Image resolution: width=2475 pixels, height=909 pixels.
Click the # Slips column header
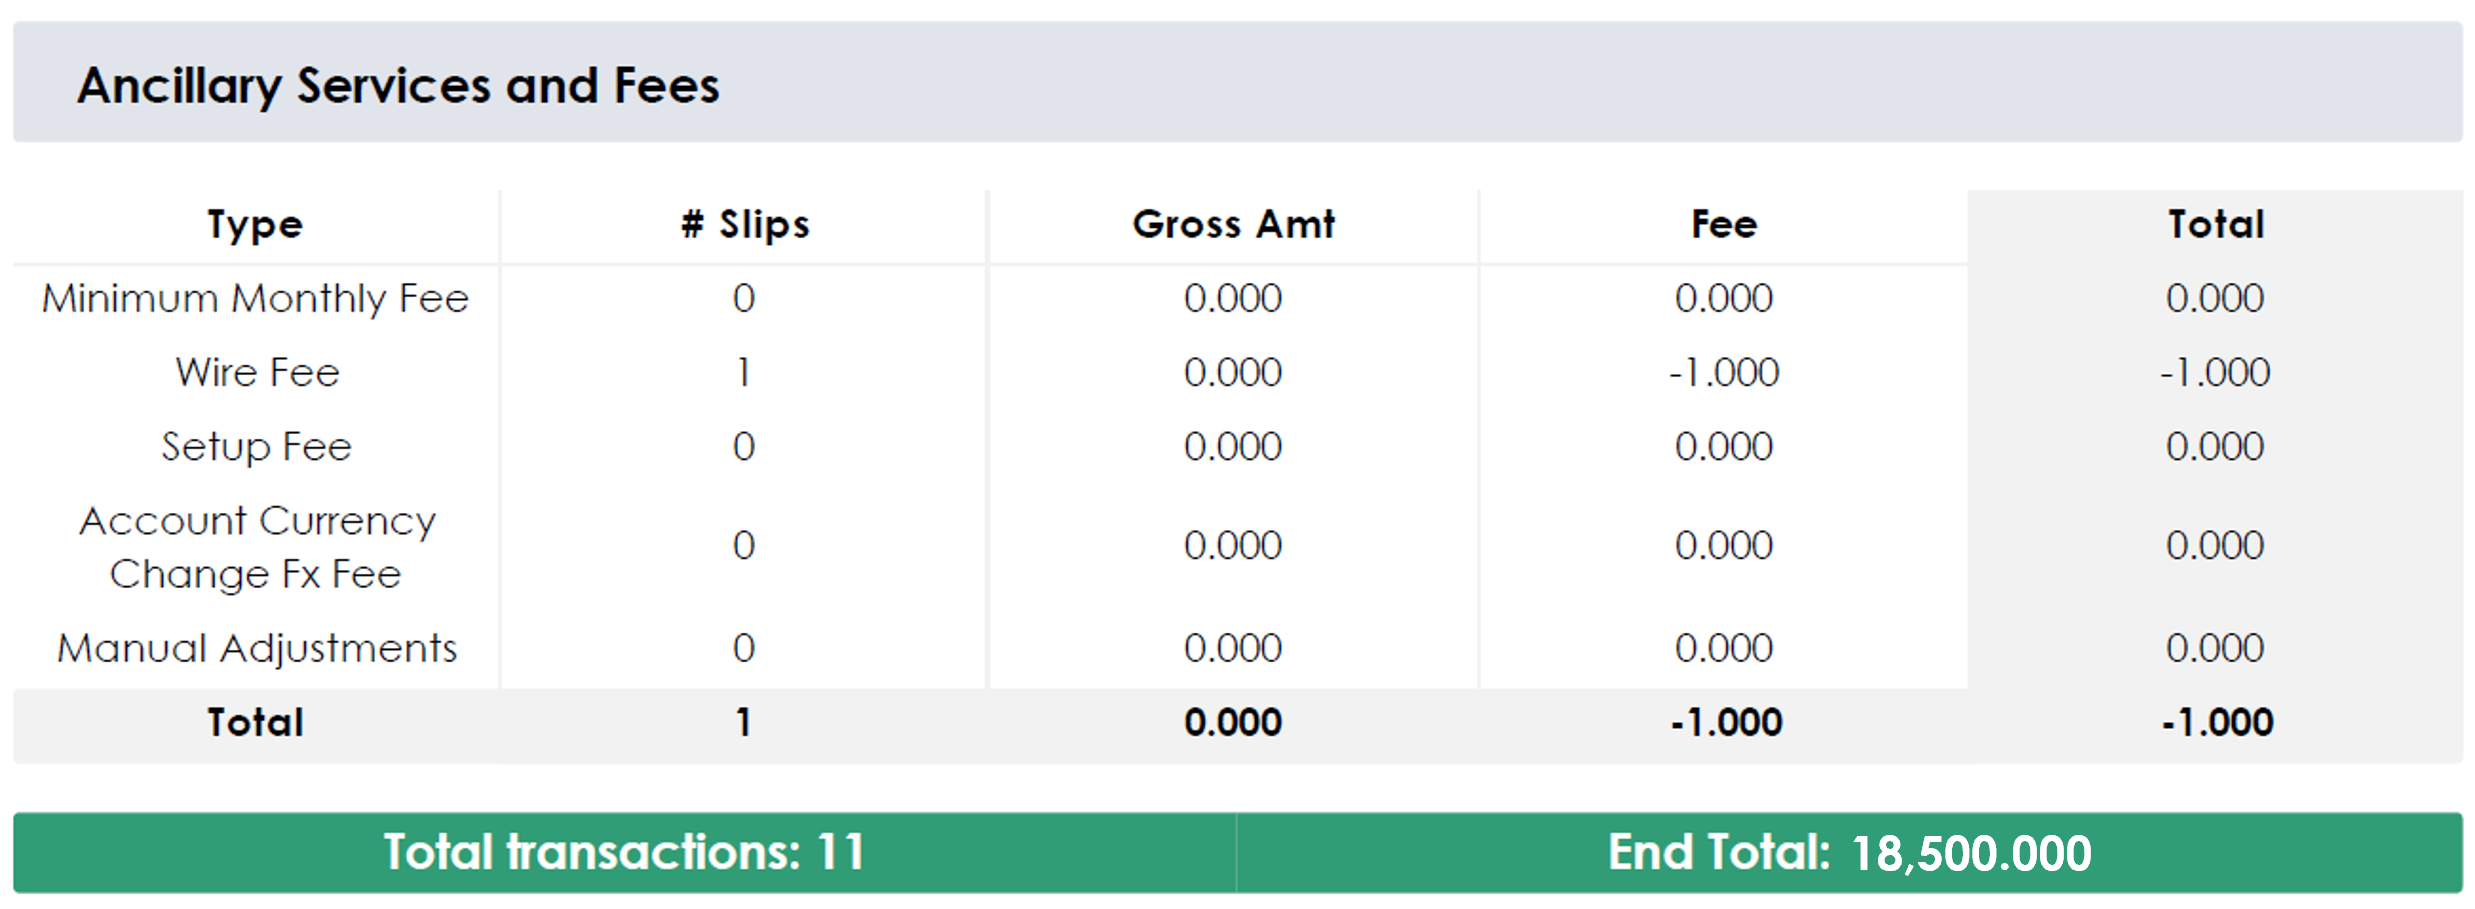[745, 225]
